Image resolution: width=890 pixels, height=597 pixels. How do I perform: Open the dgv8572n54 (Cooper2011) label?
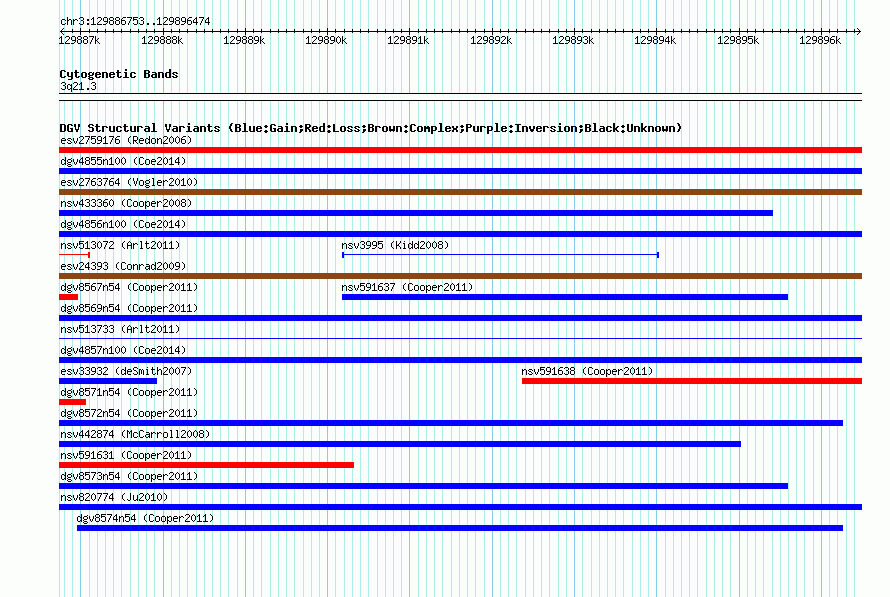coord(129,413)
